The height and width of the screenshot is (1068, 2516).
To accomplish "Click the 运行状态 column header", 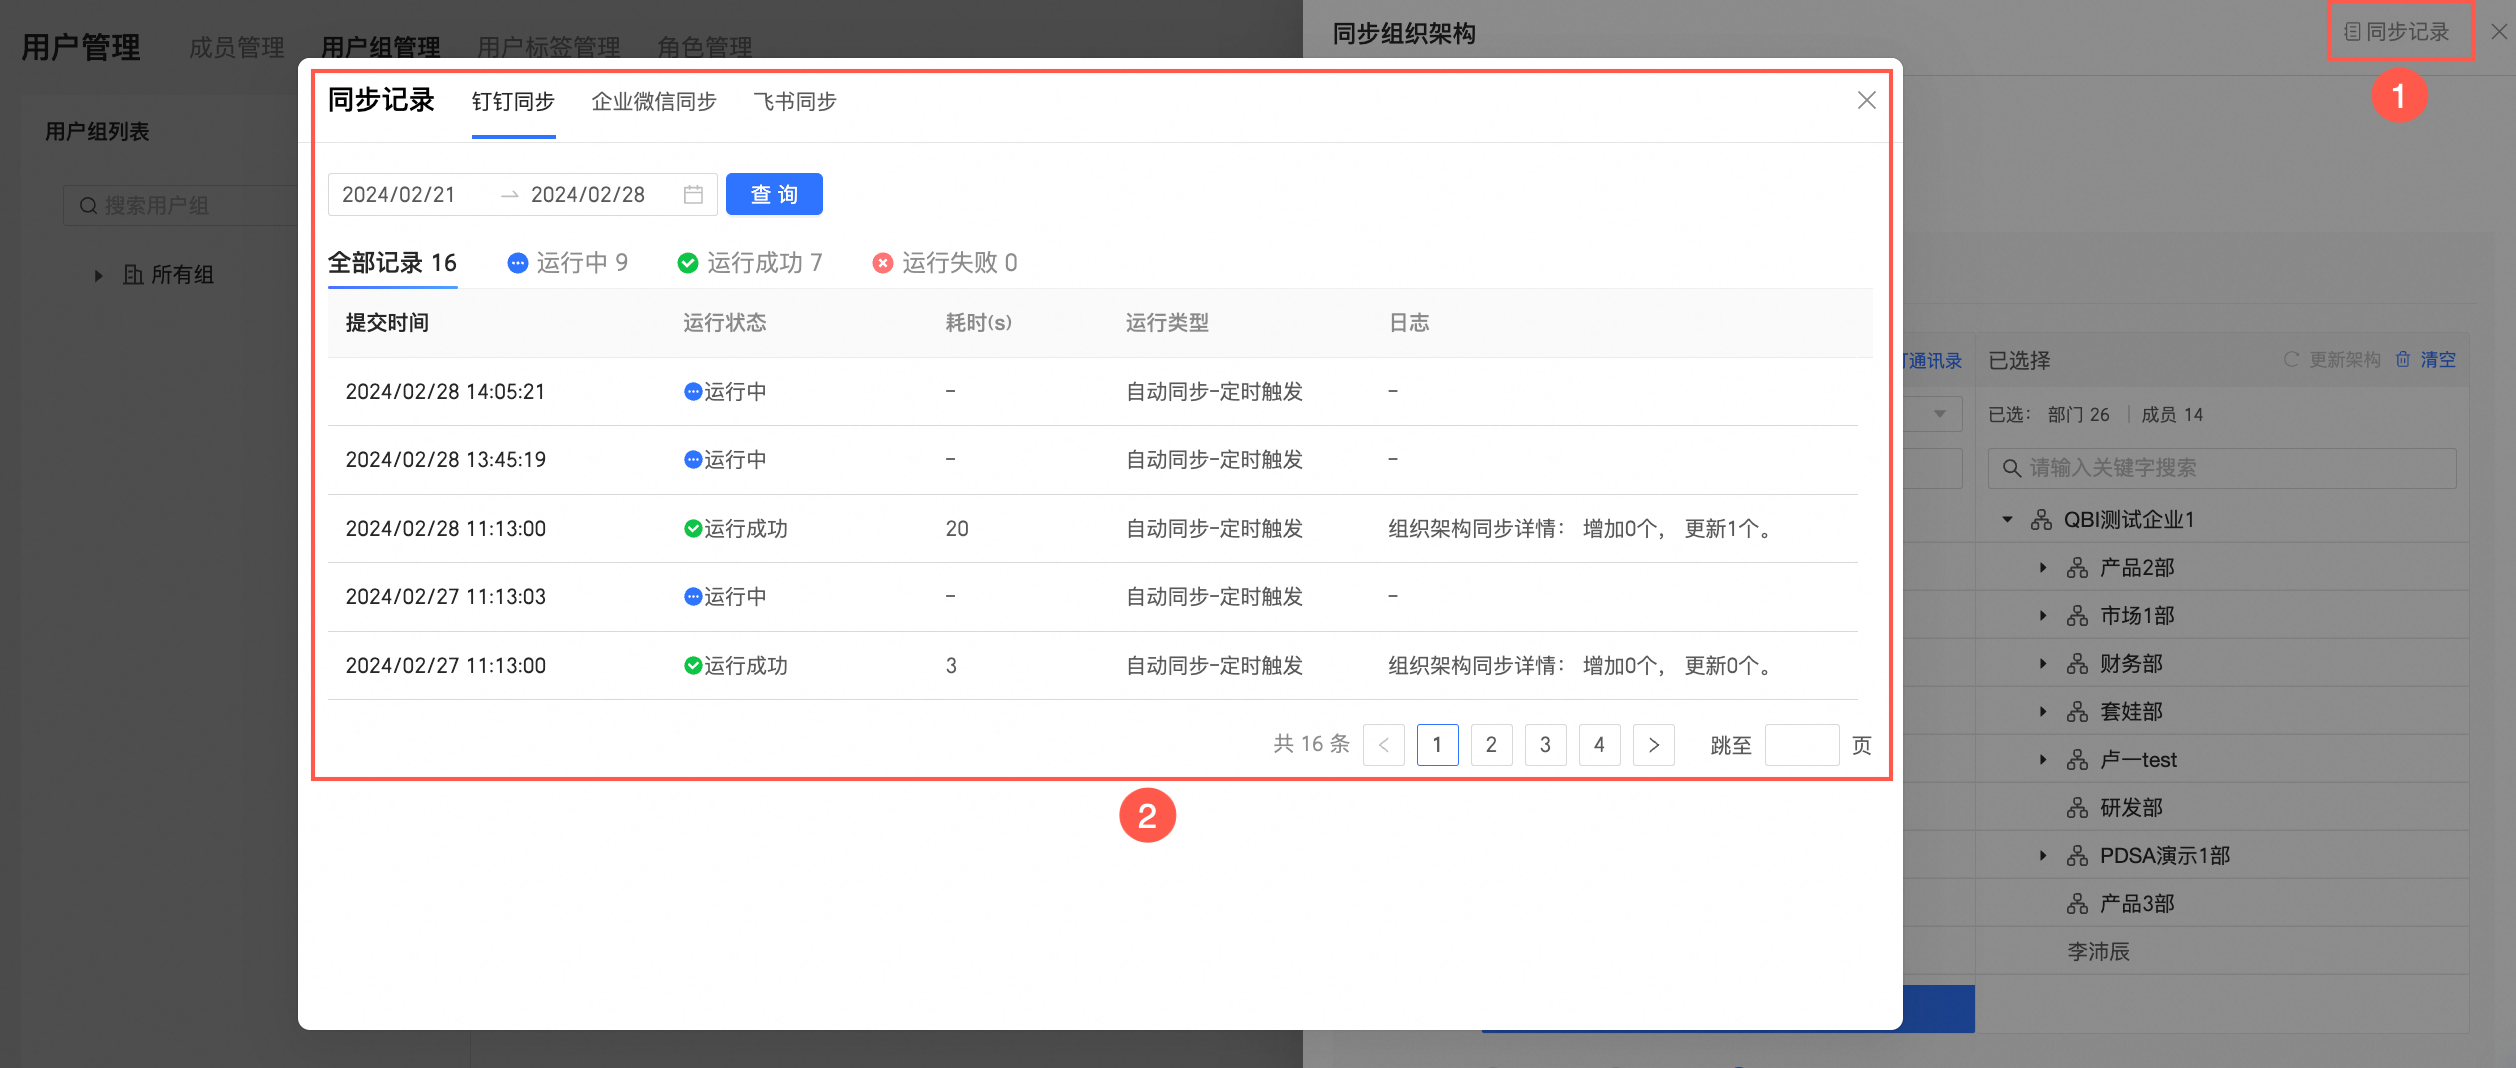I will click(x=725, y=322).
